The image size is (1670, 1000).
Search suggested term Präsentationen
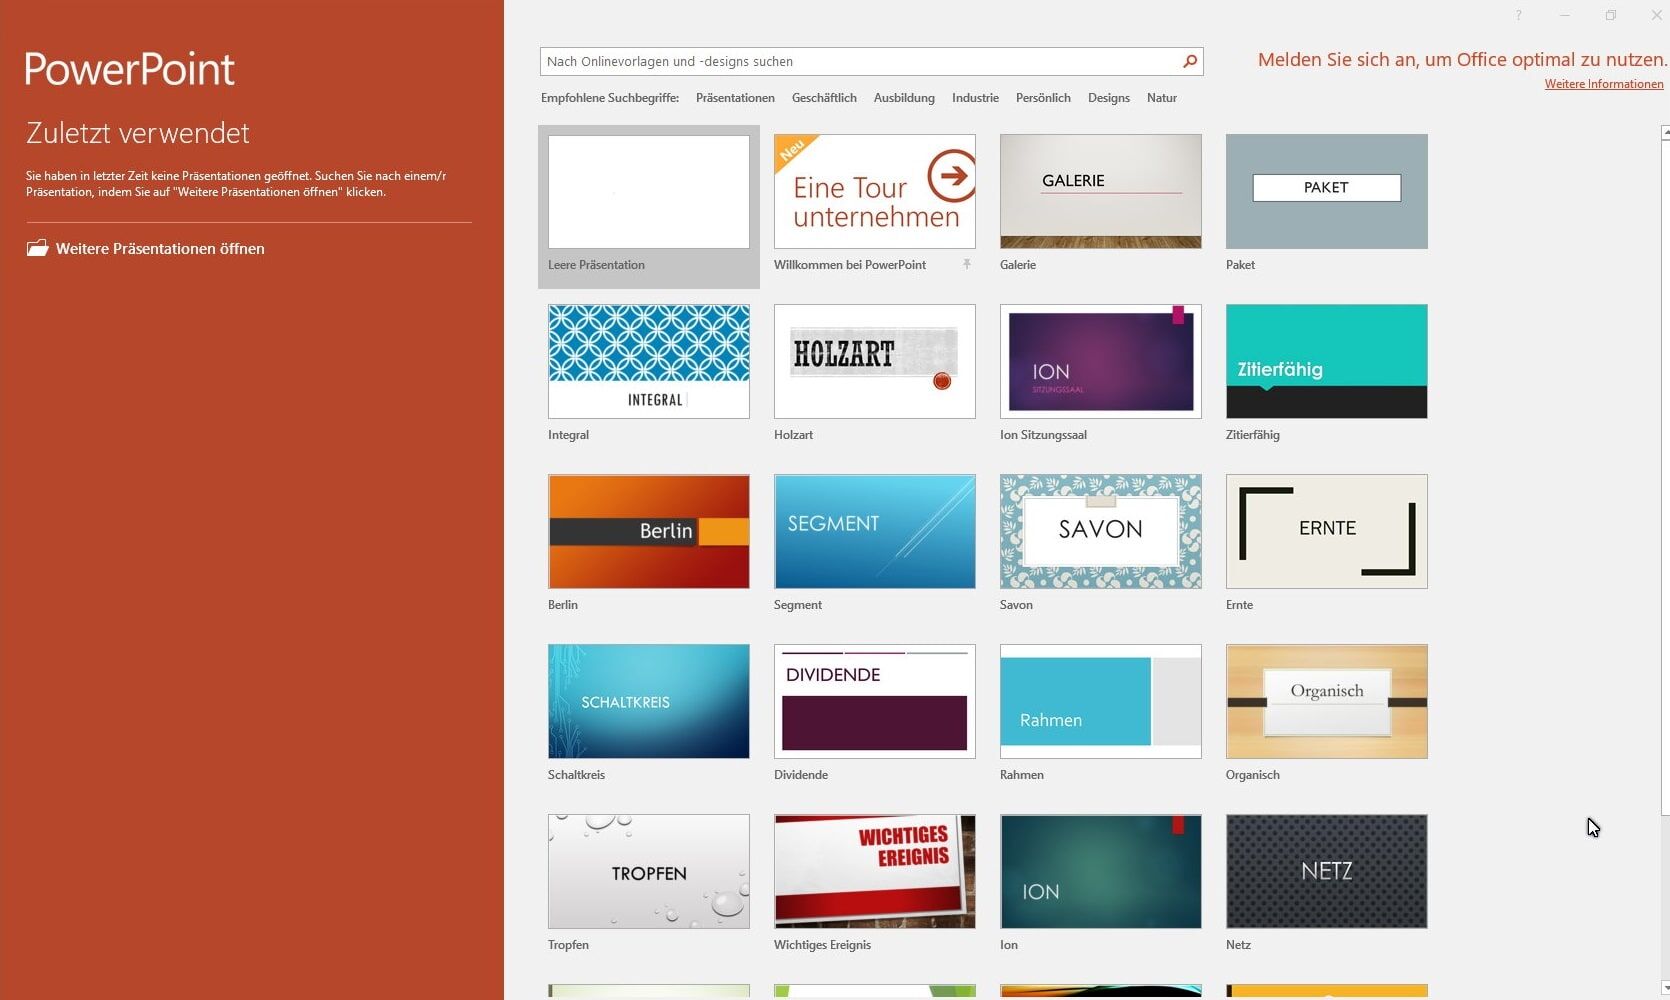click(735, 98)
